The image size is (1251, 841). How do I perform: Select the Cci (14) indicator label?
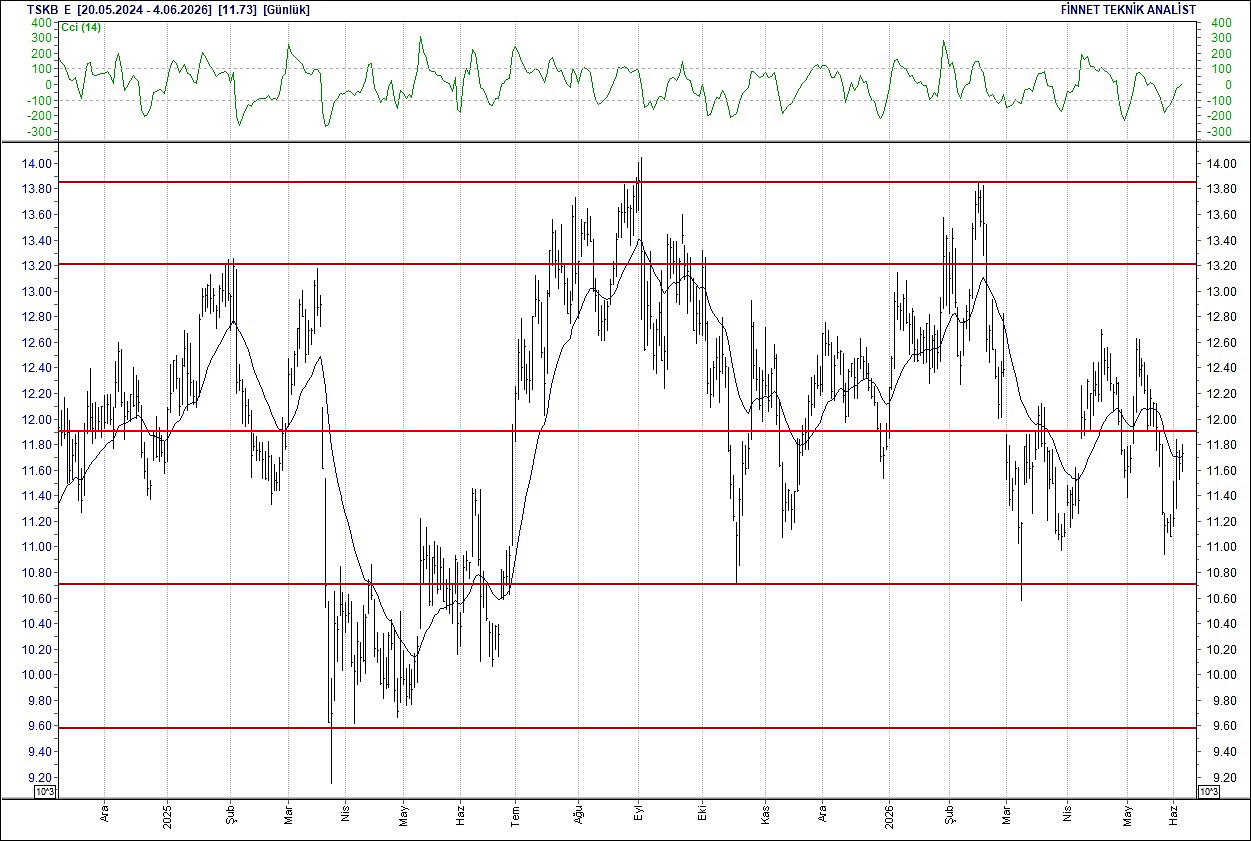pyautogui.click(x=81, y=27)
